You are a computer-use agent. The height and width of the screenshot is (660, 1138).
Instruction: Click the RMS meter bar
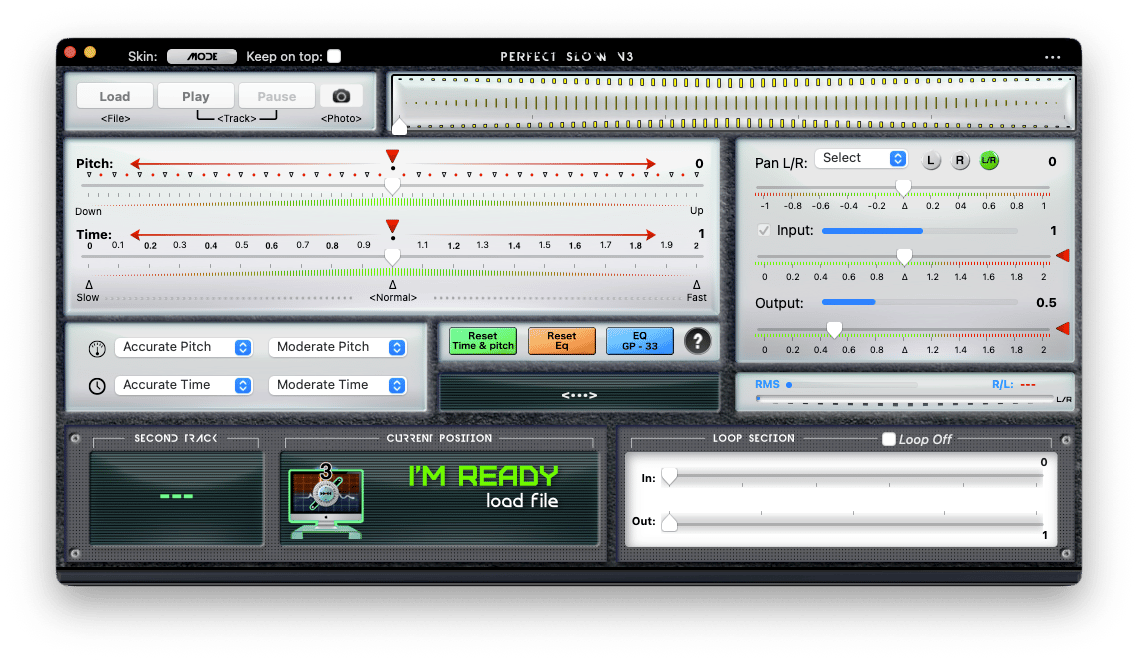tap(853, 385)
